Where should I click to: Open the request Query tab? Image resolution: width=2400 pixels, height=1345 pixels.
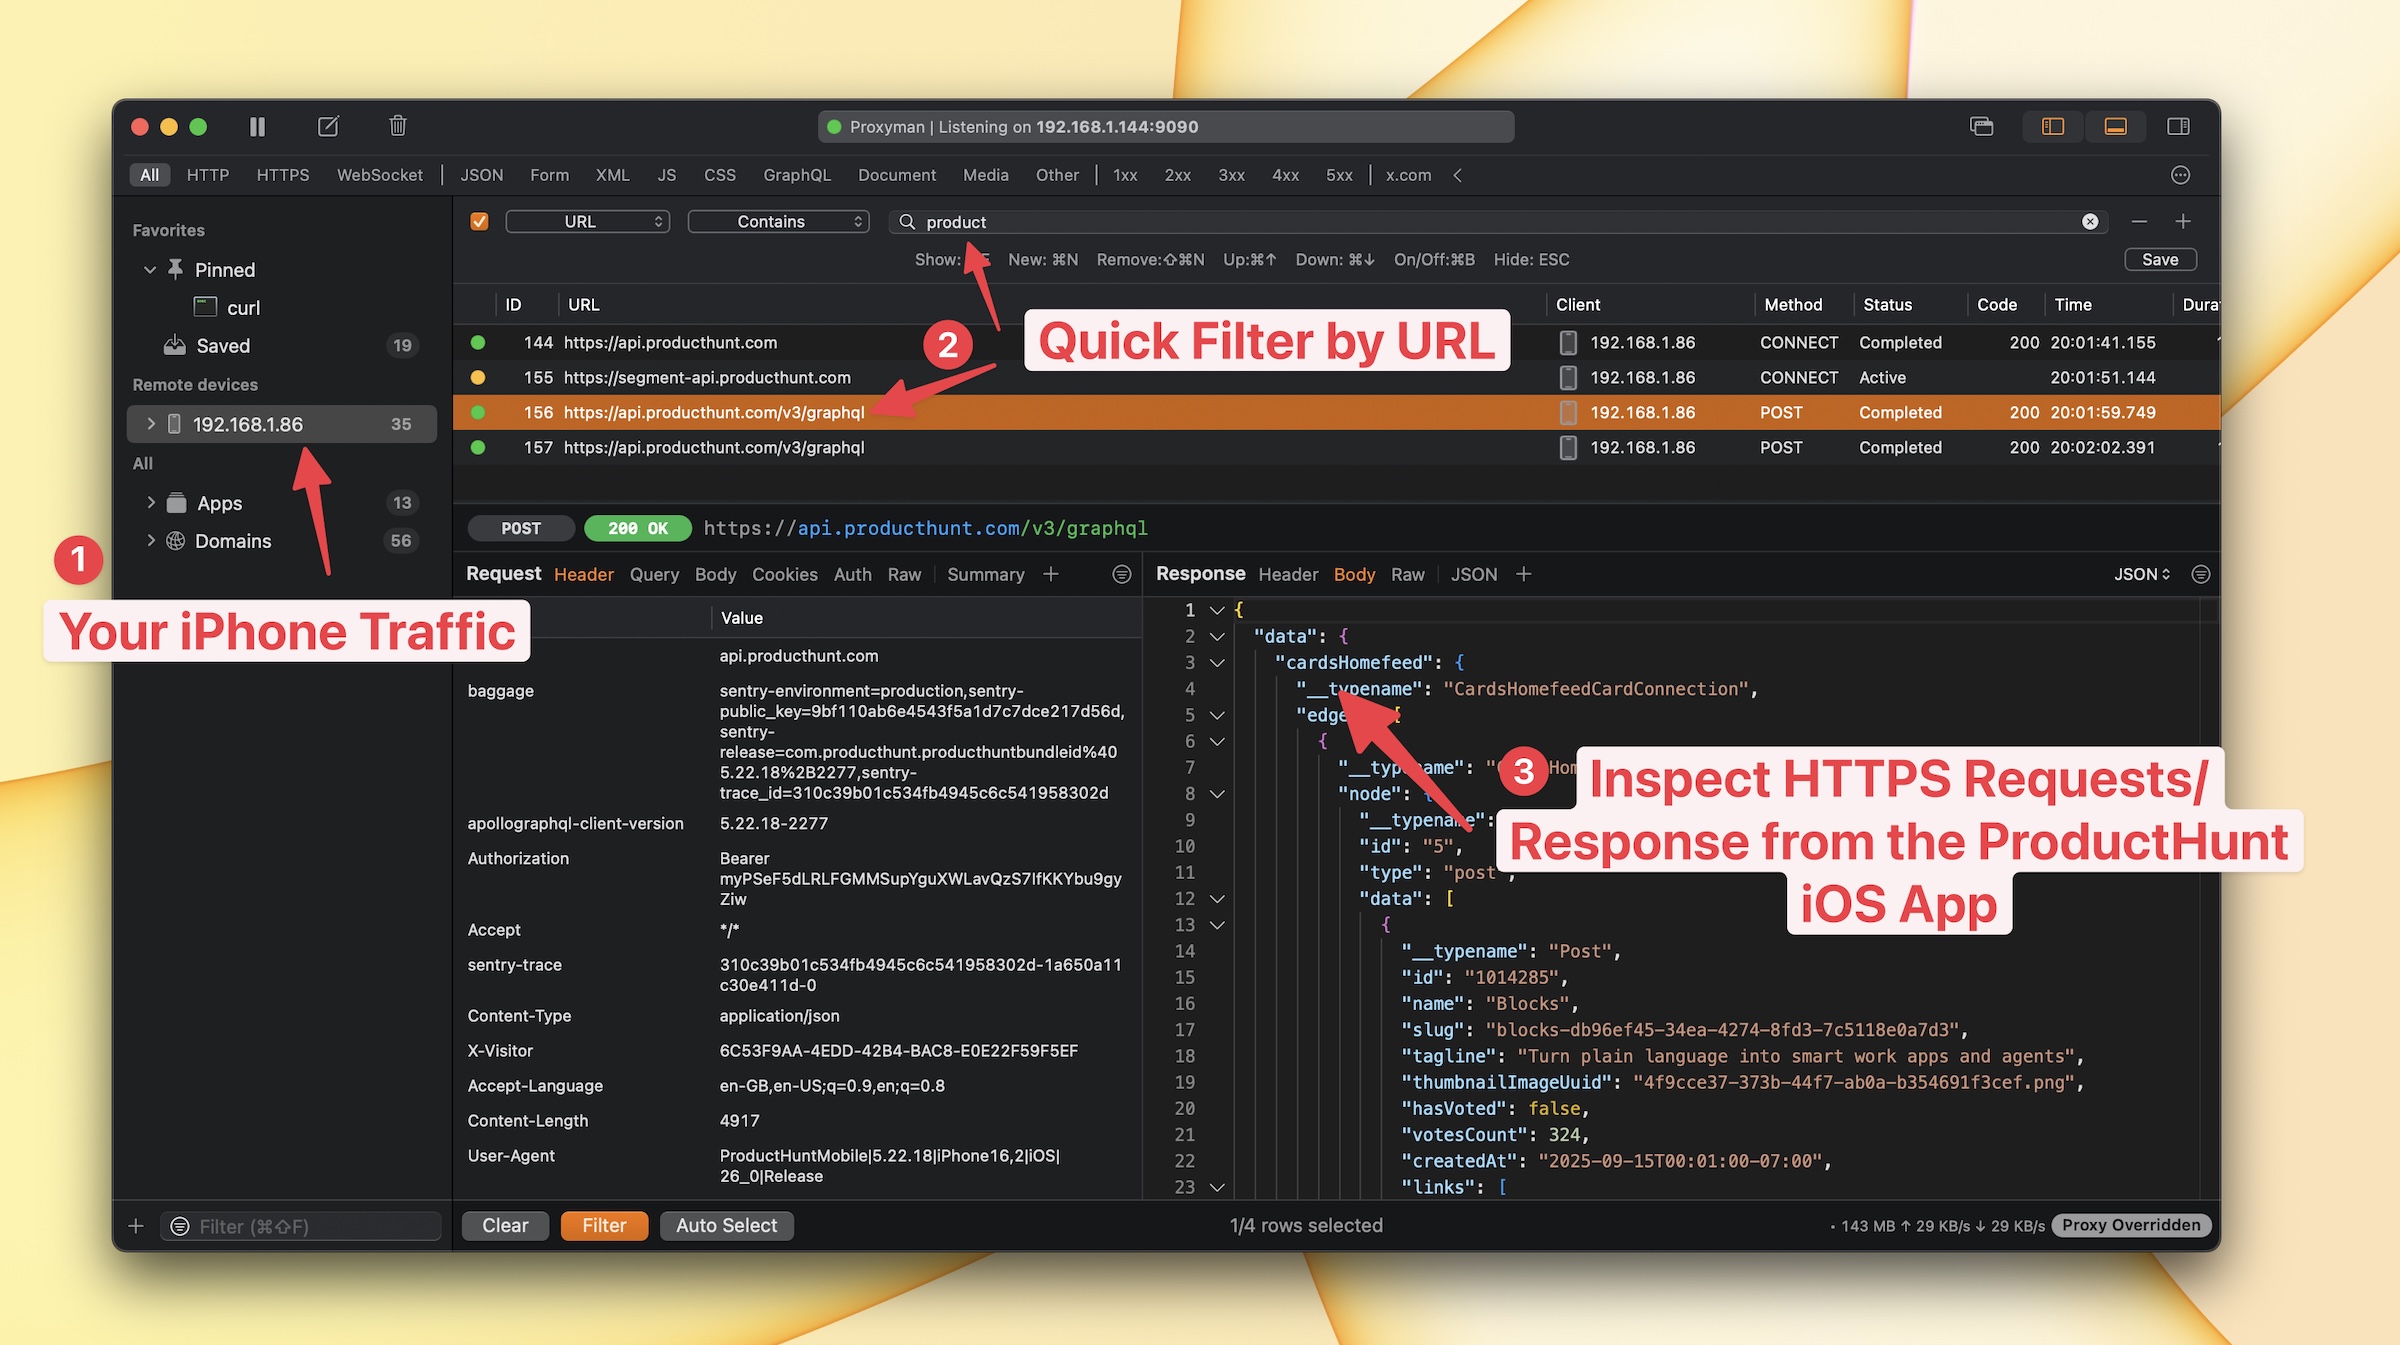(x=654, y=574)
